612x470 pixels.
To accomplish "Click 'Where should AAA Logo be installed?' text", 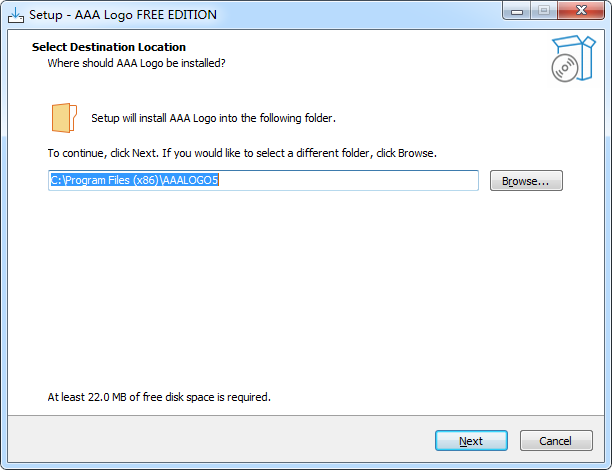I will coord(136,63).
